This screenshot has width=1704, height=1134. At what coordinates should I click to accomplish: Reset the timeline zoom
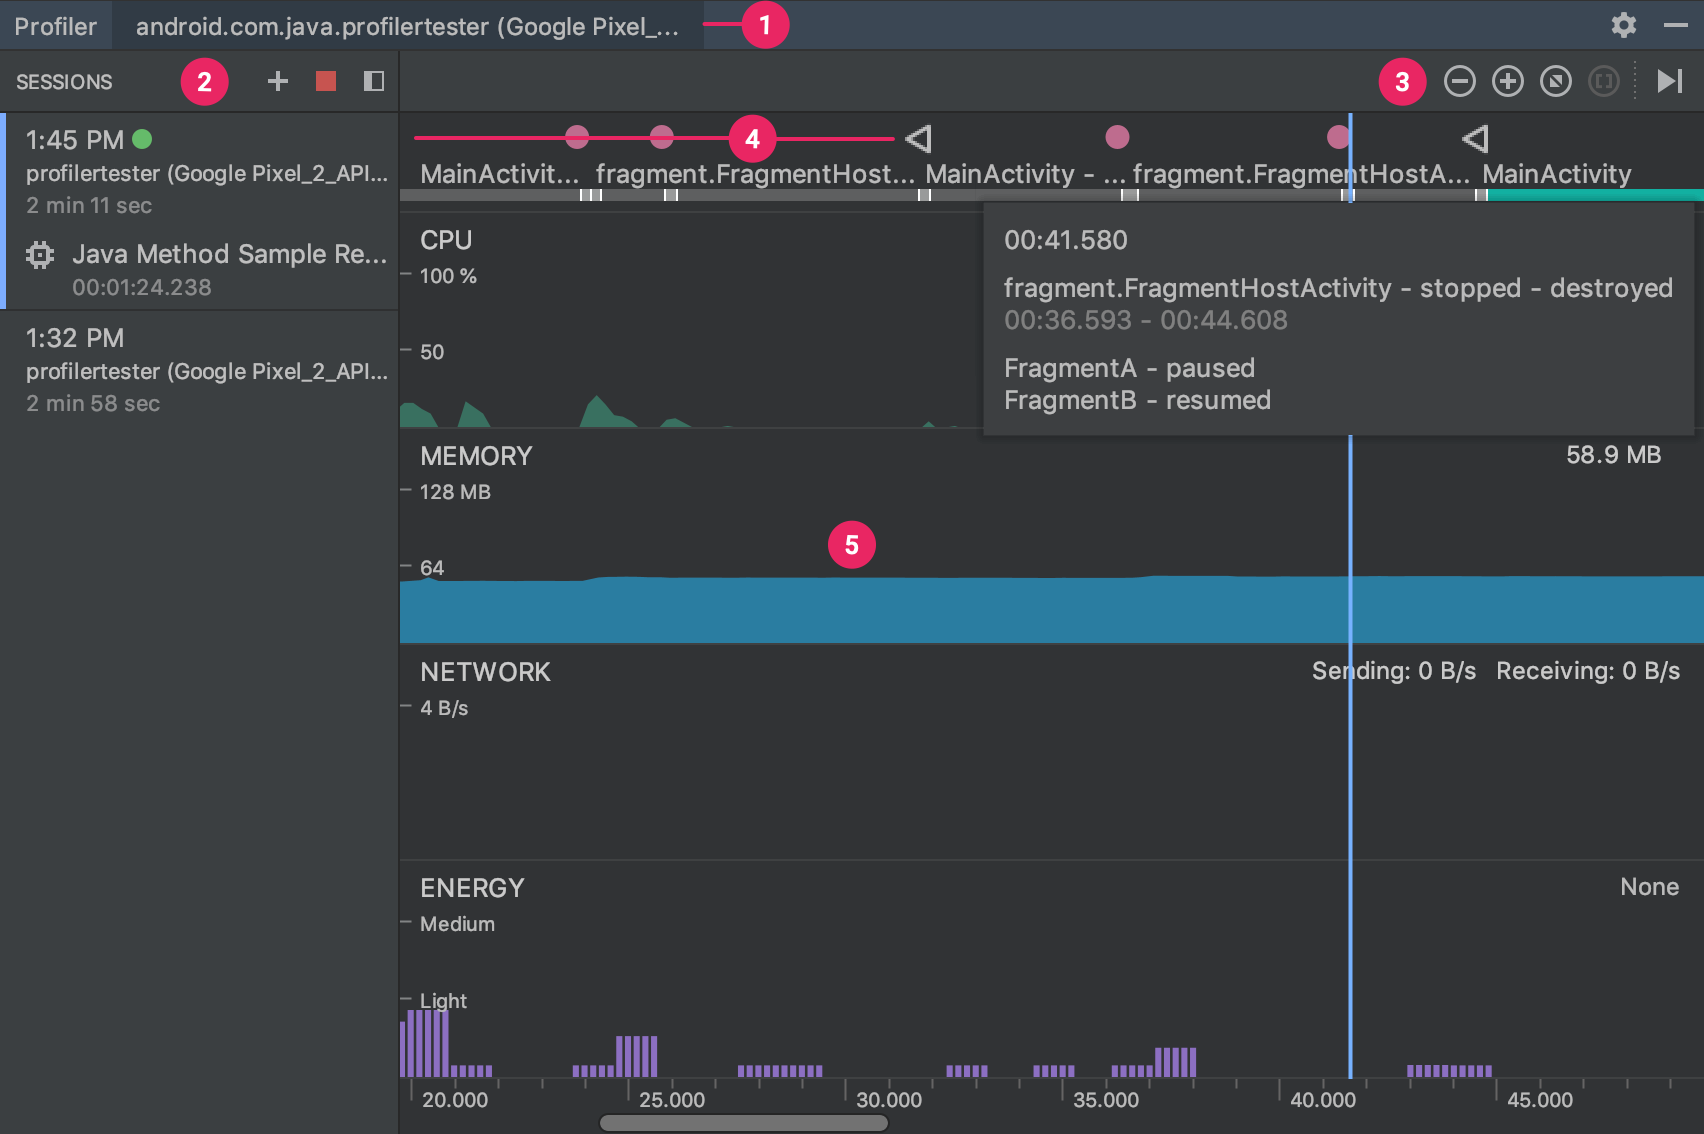click(x=1556, y=81)
